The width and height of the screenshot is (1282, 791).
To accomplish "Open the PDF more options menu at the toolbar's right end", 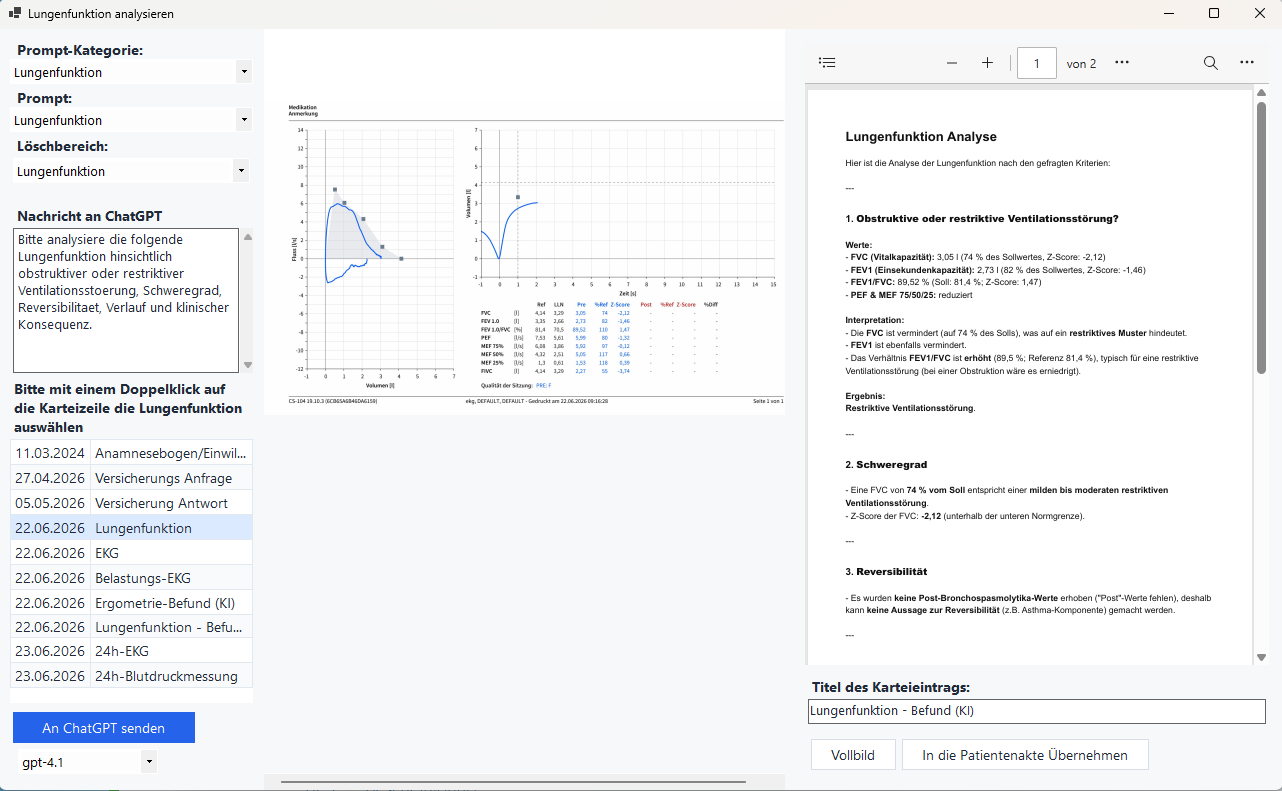I will 1247,63.
